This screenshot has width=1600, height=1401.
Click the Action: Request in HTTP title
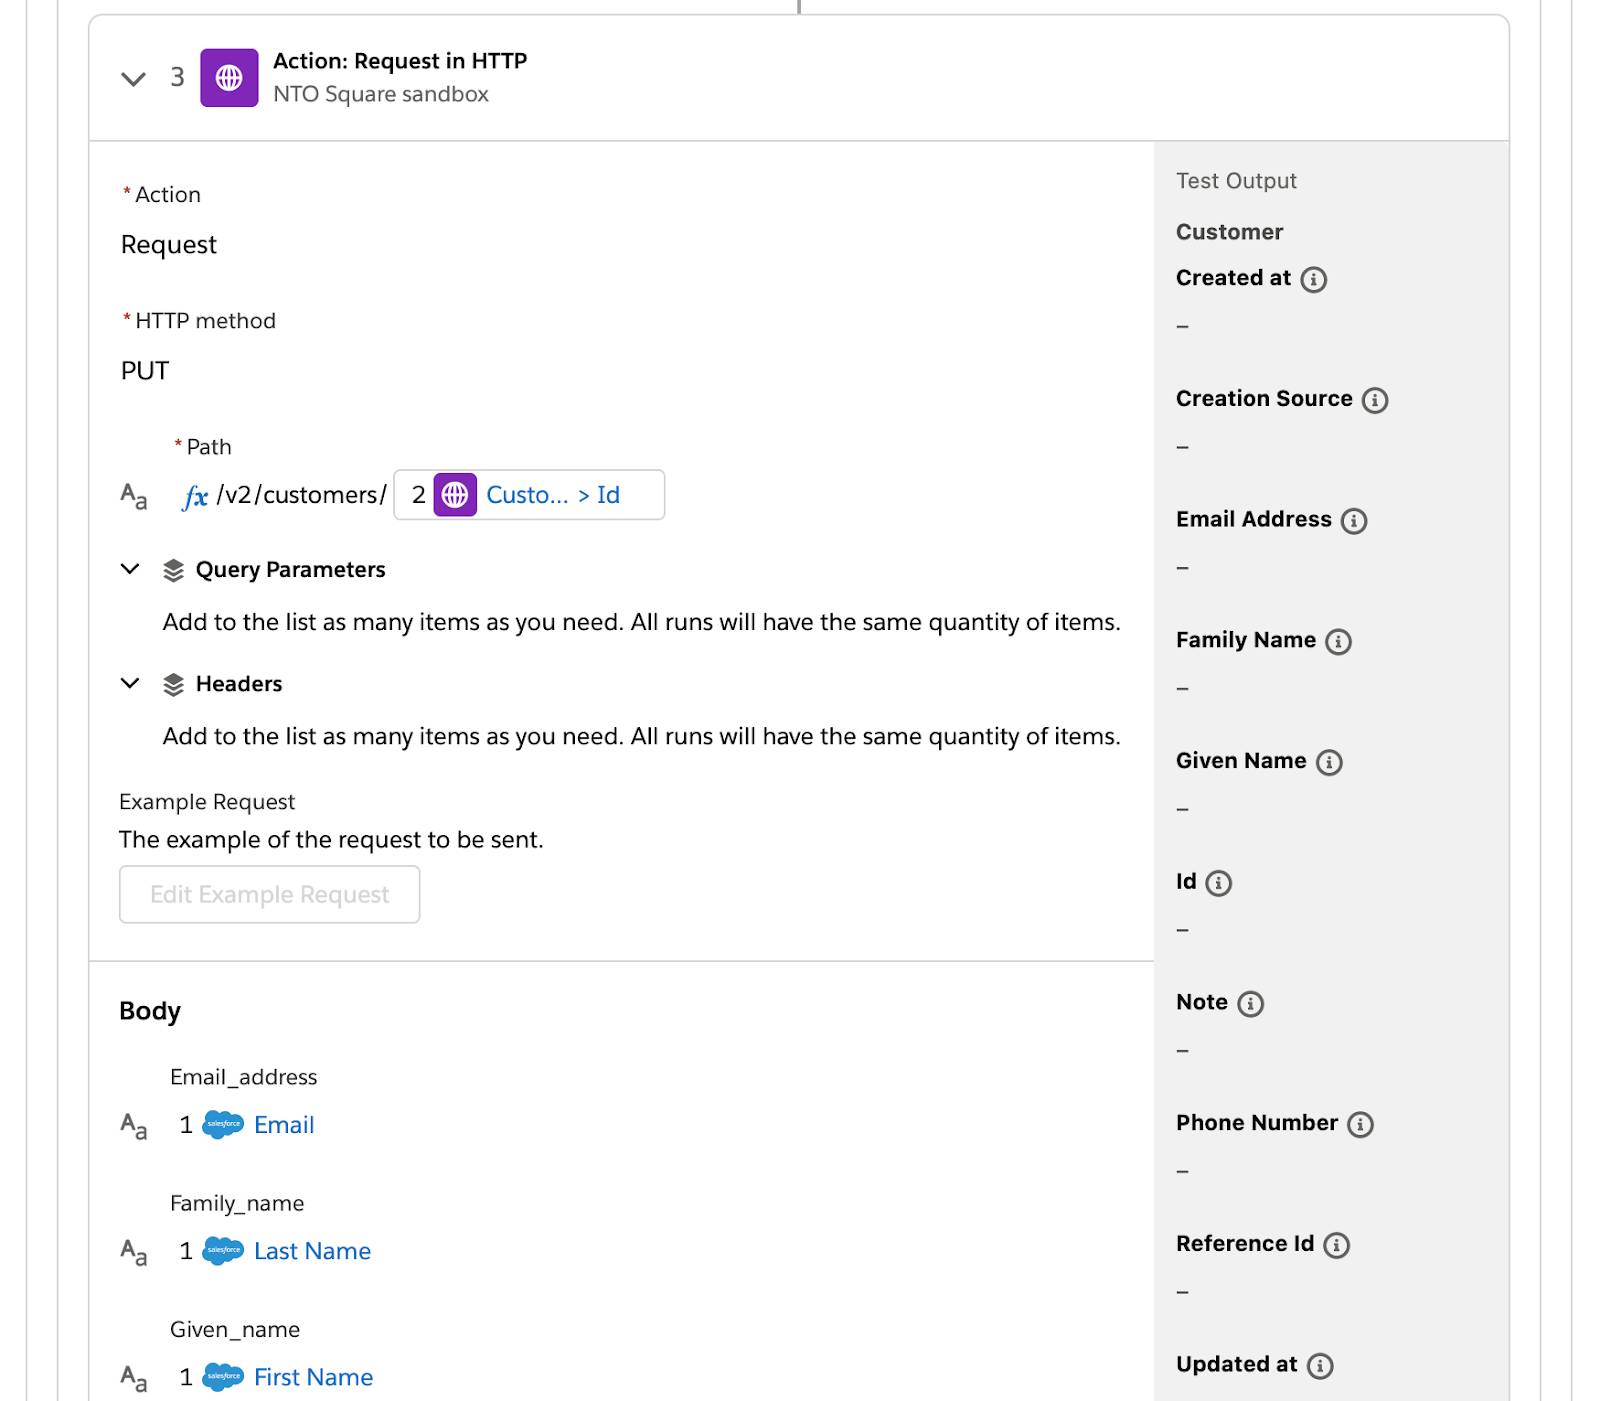400,61
